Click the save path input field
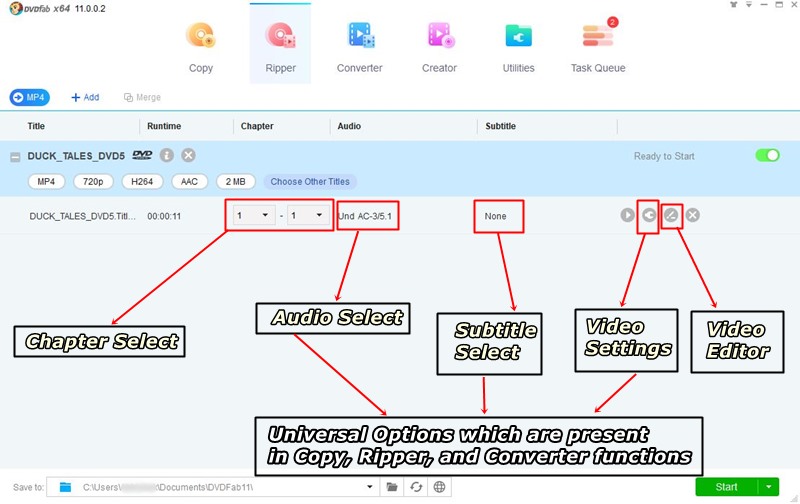800x504 pixels. pyautogui.click(x=213, y=487)
